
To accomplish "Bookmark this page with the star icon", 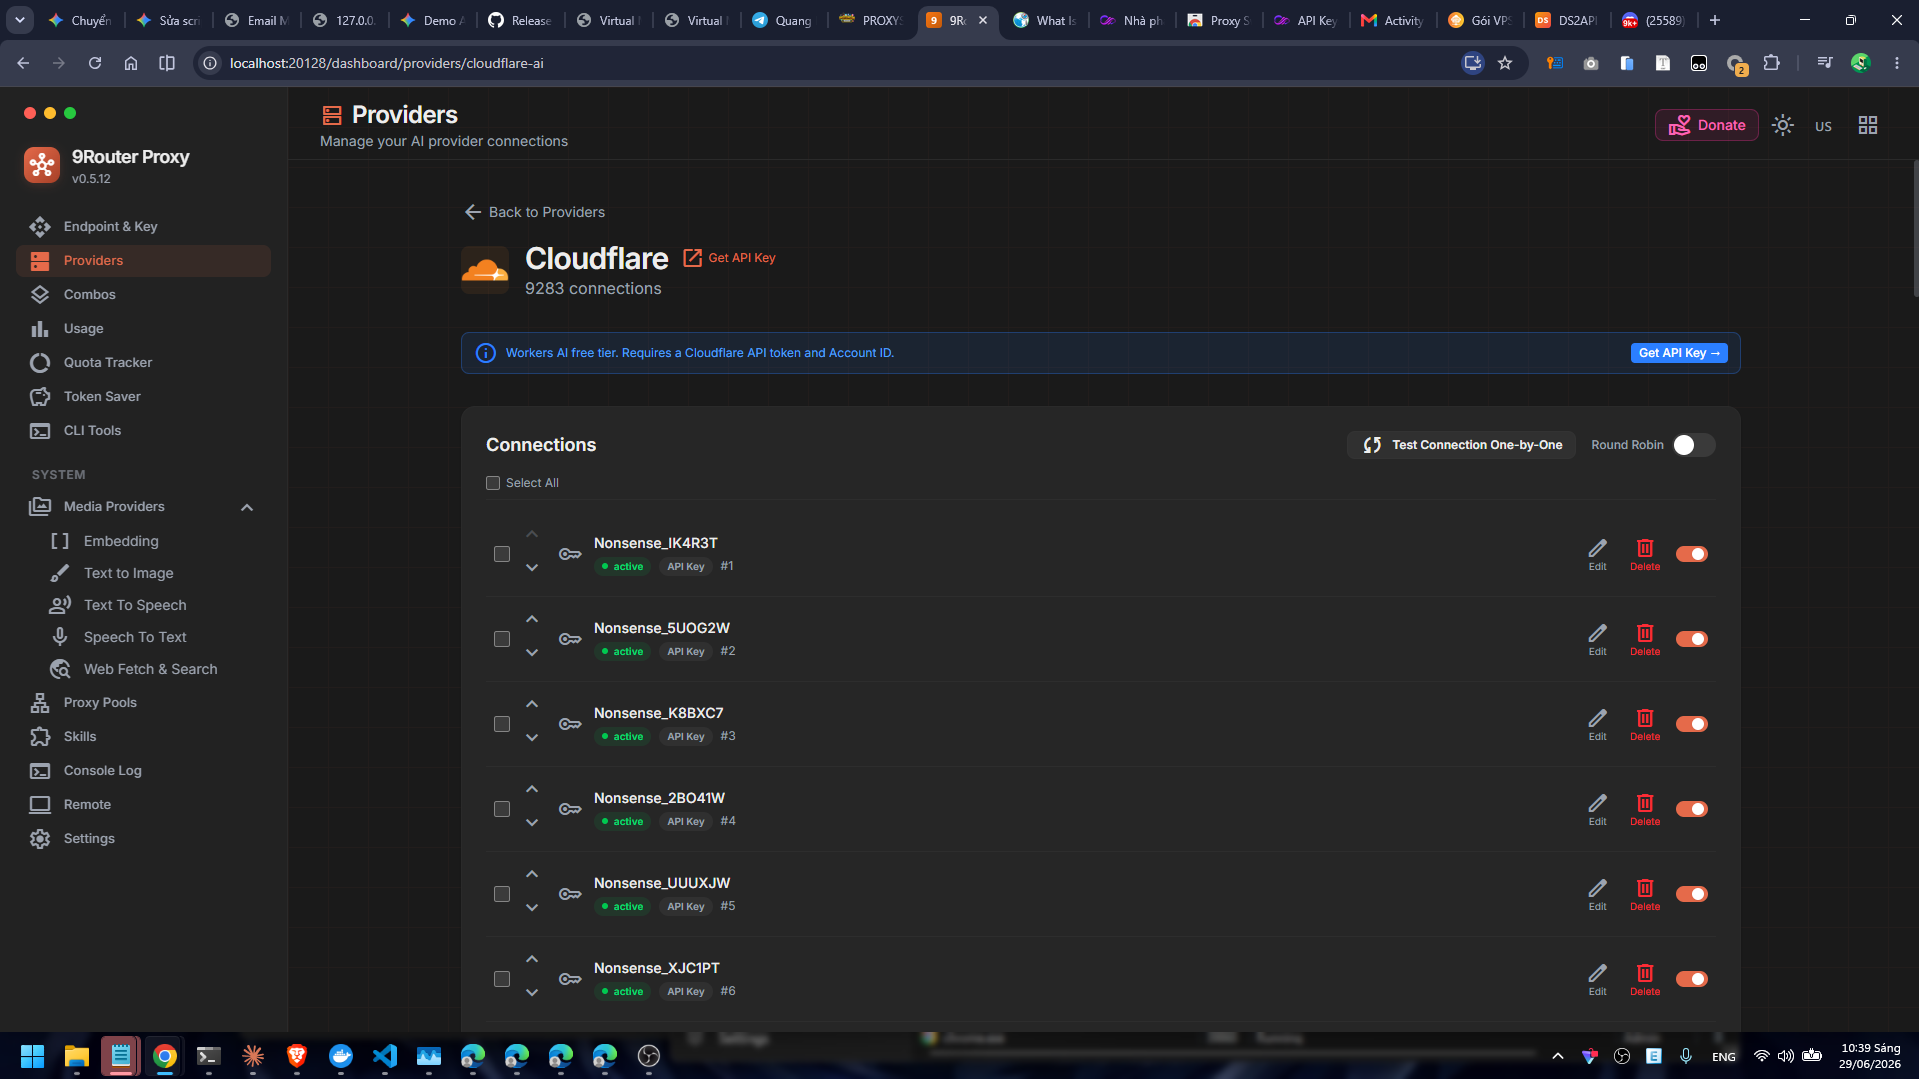I will (1505, 63).
